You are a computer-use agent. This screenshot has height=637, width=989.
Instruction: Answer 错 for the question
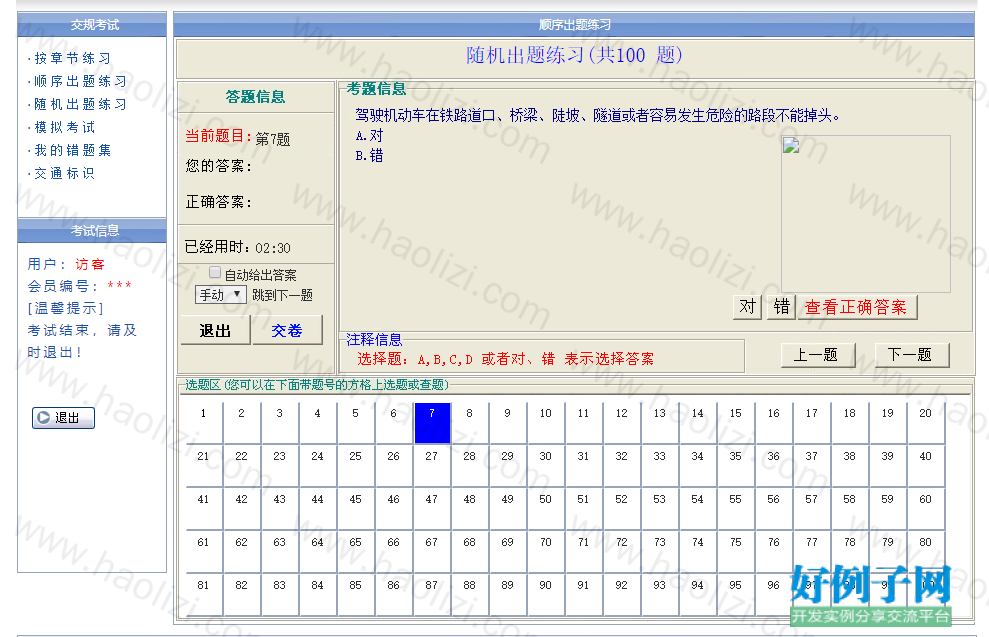point(781,307)
